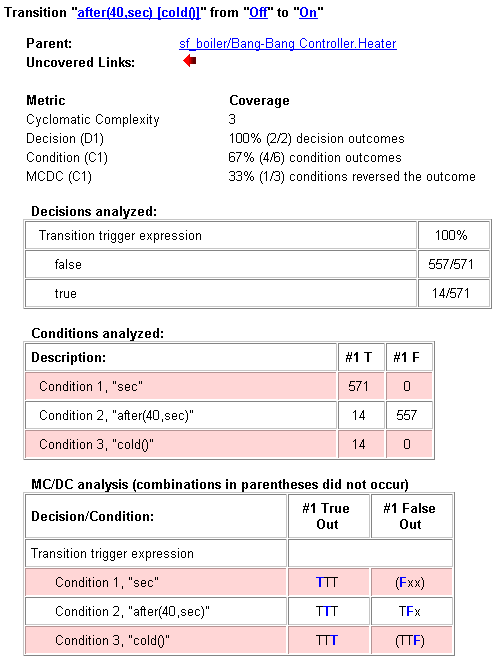Click the 557/571 false outcome cell
The height and width of the screenshot is (663, 504).
[450, 264]
